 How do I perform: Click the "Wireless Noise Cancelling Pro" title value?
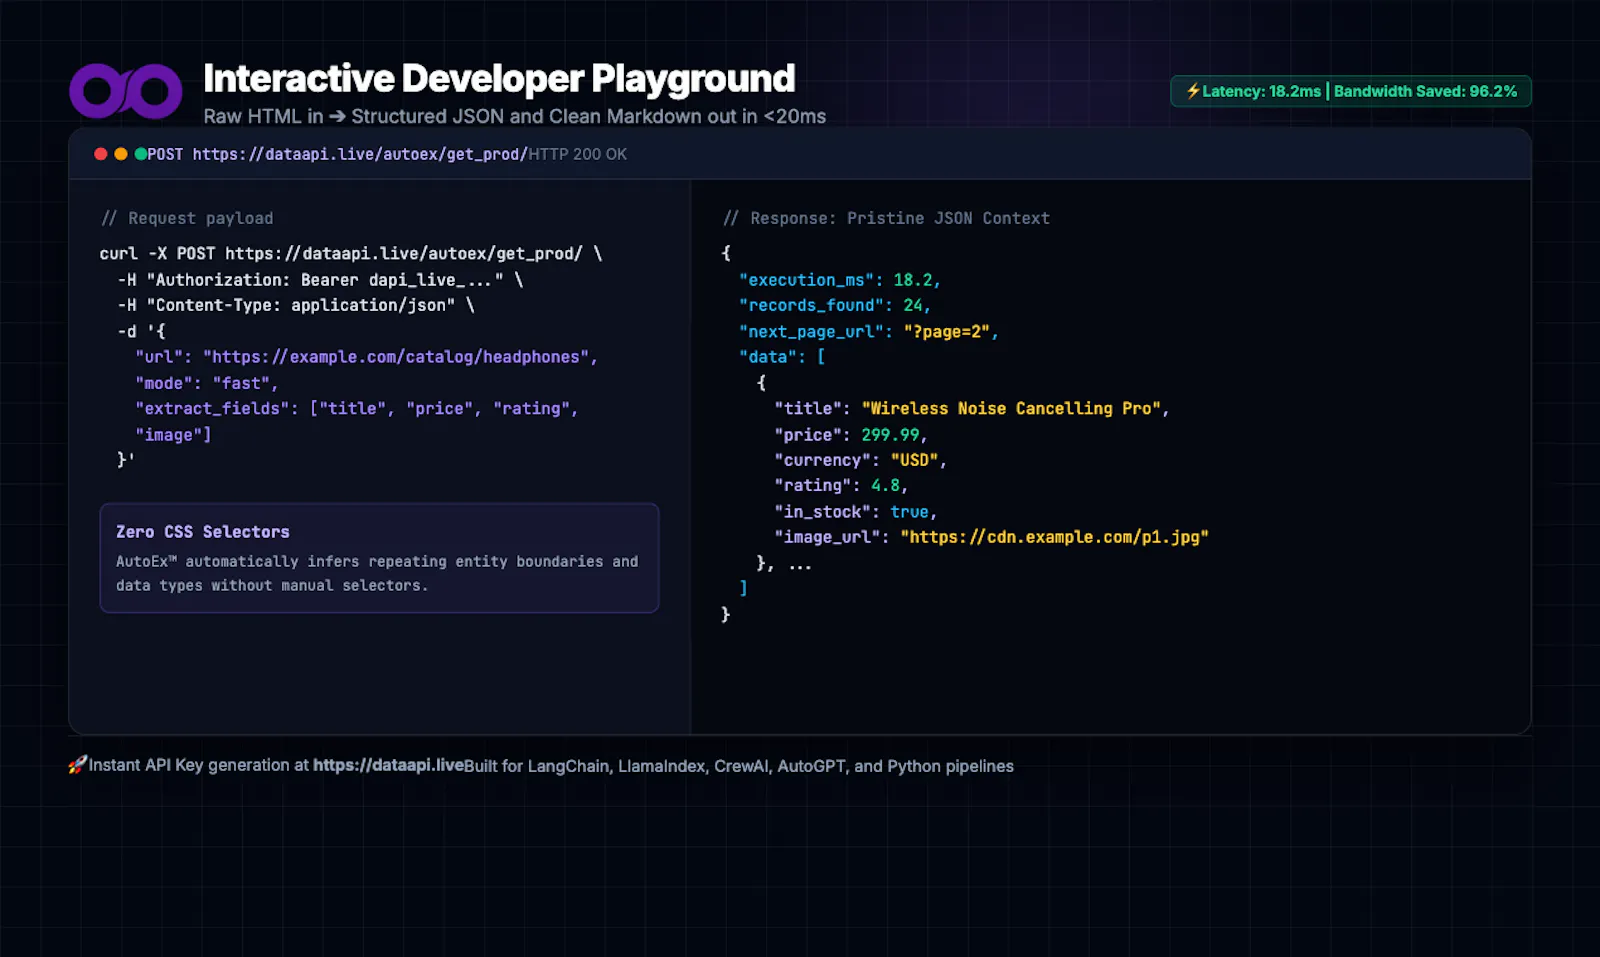1011,409
